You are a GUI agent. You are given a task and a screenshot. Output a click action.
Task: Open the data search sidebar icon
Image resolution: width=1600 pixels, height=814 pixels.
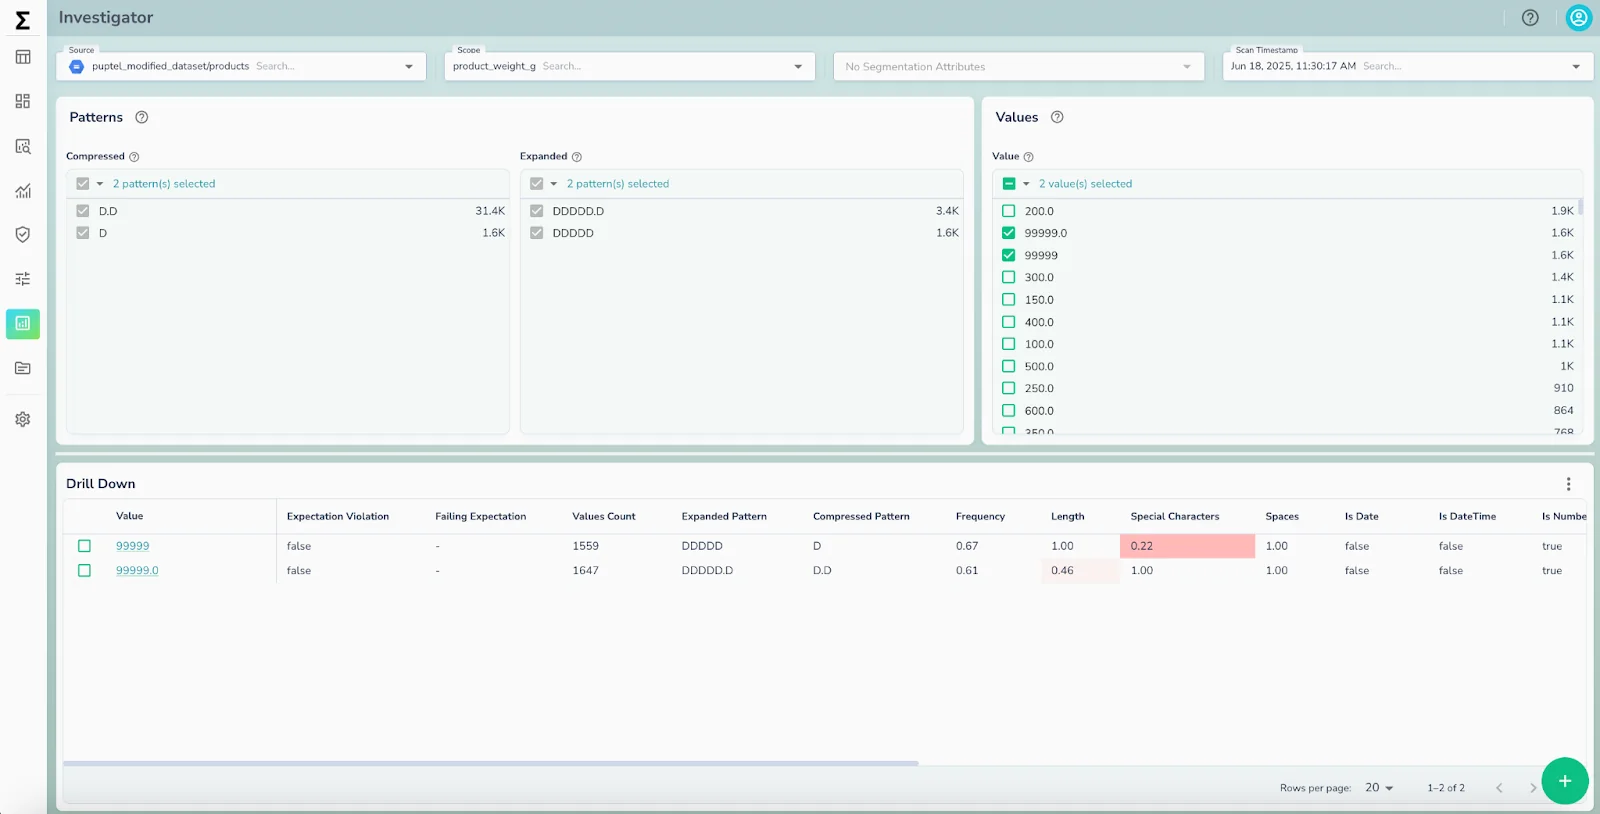coord(23,146)
